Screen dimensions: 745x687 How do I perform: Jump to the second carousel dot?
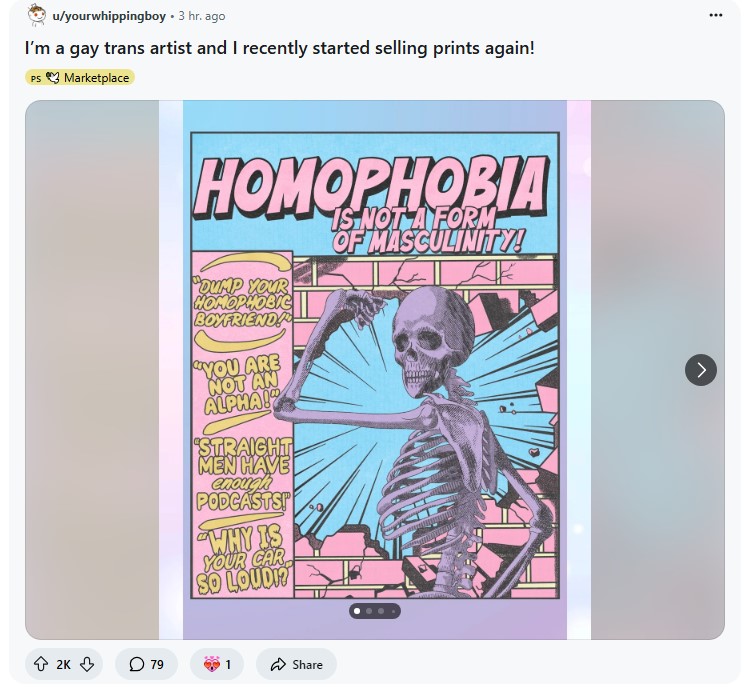click(369, 611)
